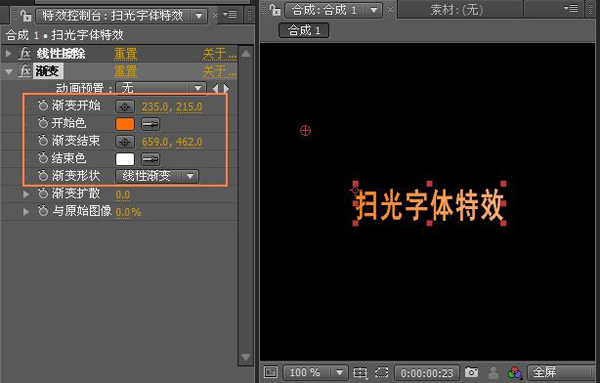Open the 渐变形状 线性渐变 dropdown

coord(157,176)
